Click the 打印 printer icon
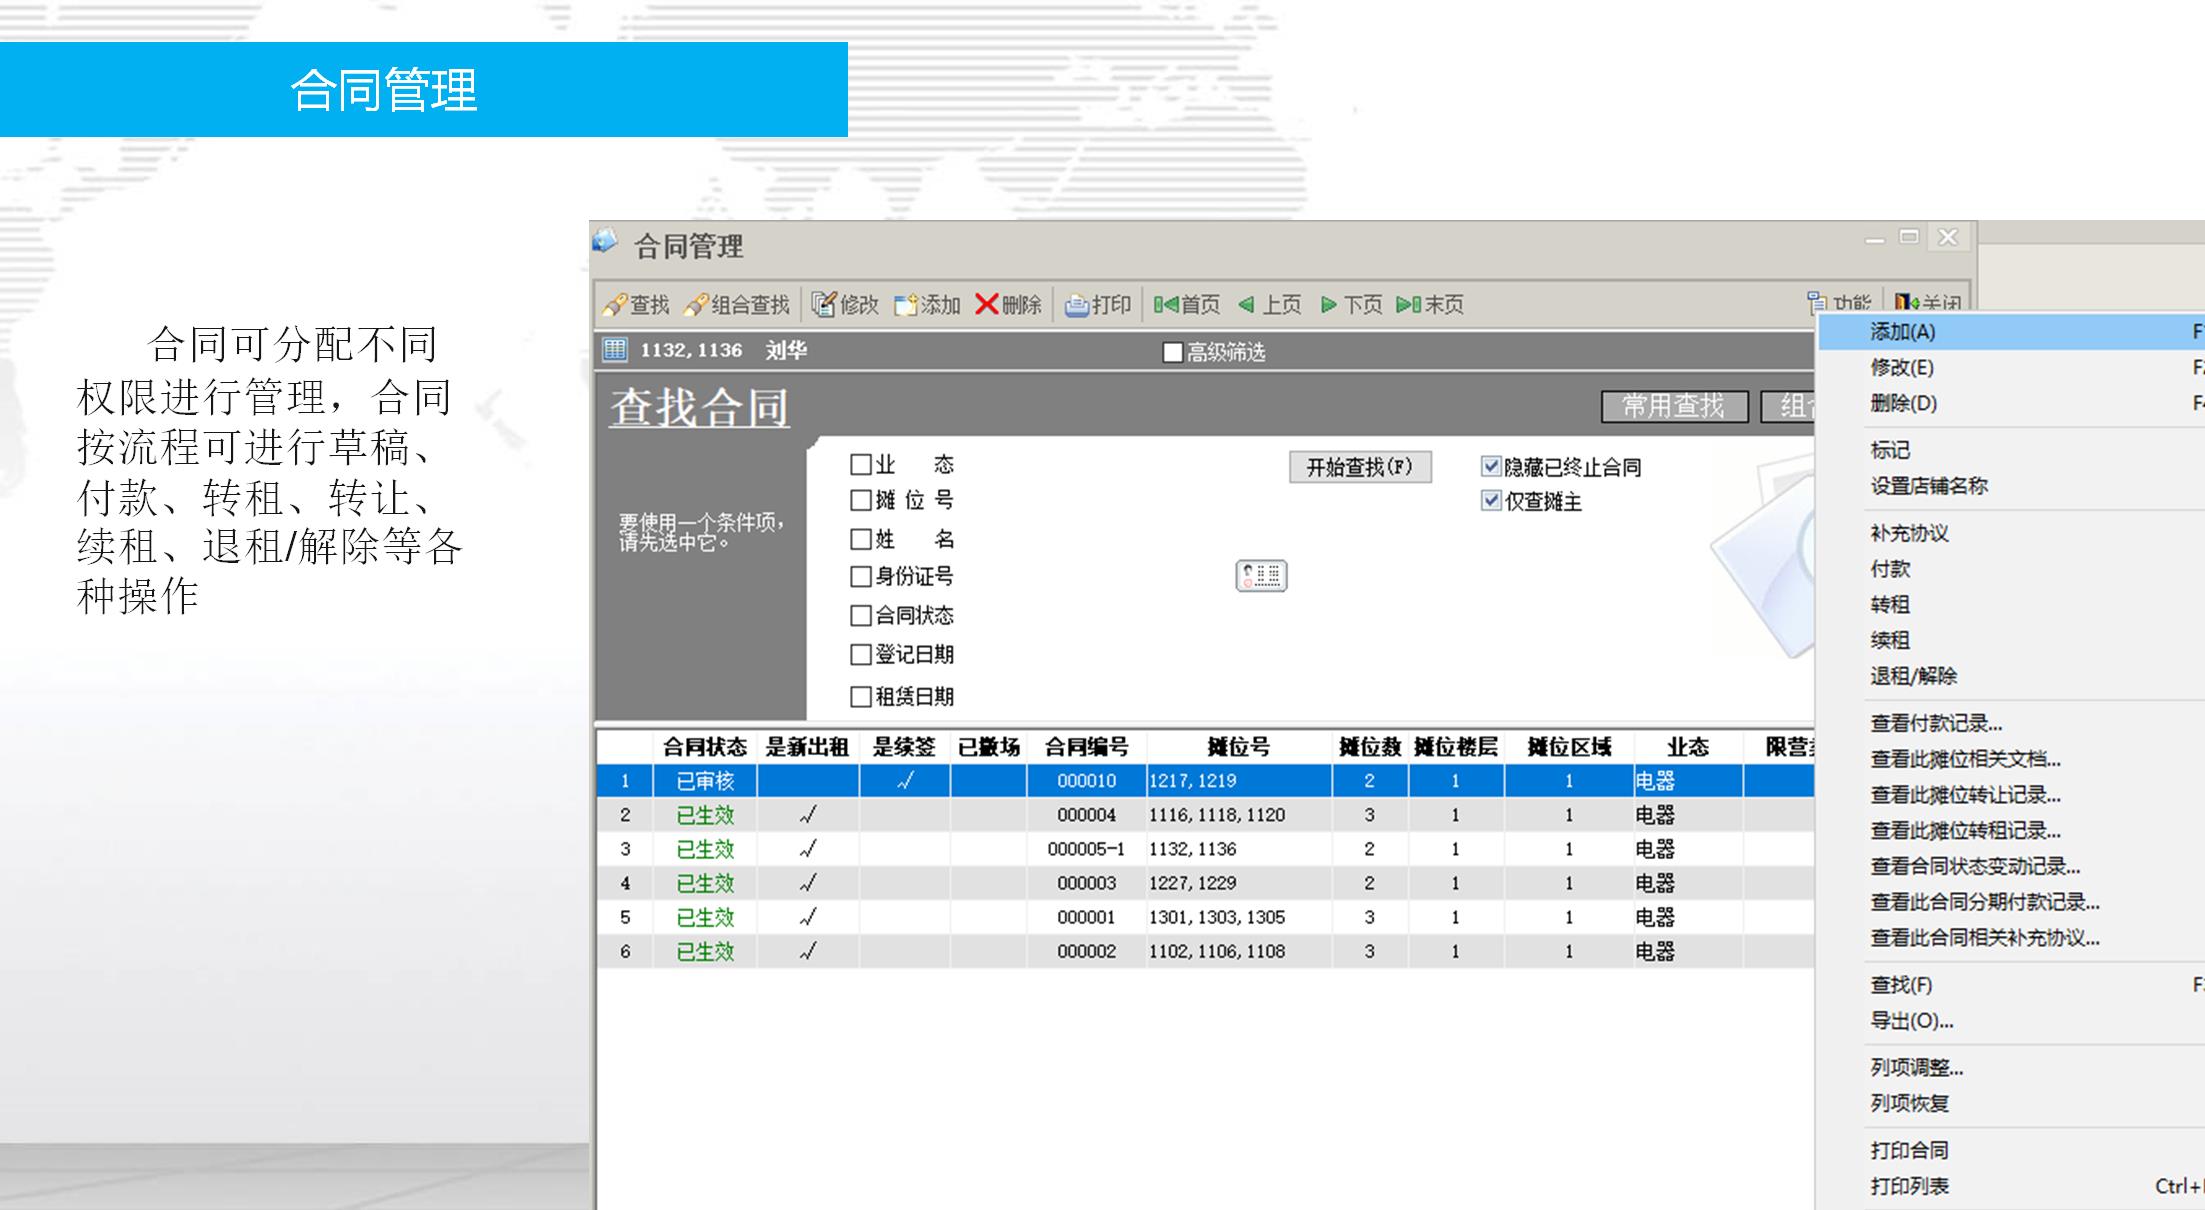Viewport: 2205px width, 1210px height. tap(1077, 305)
